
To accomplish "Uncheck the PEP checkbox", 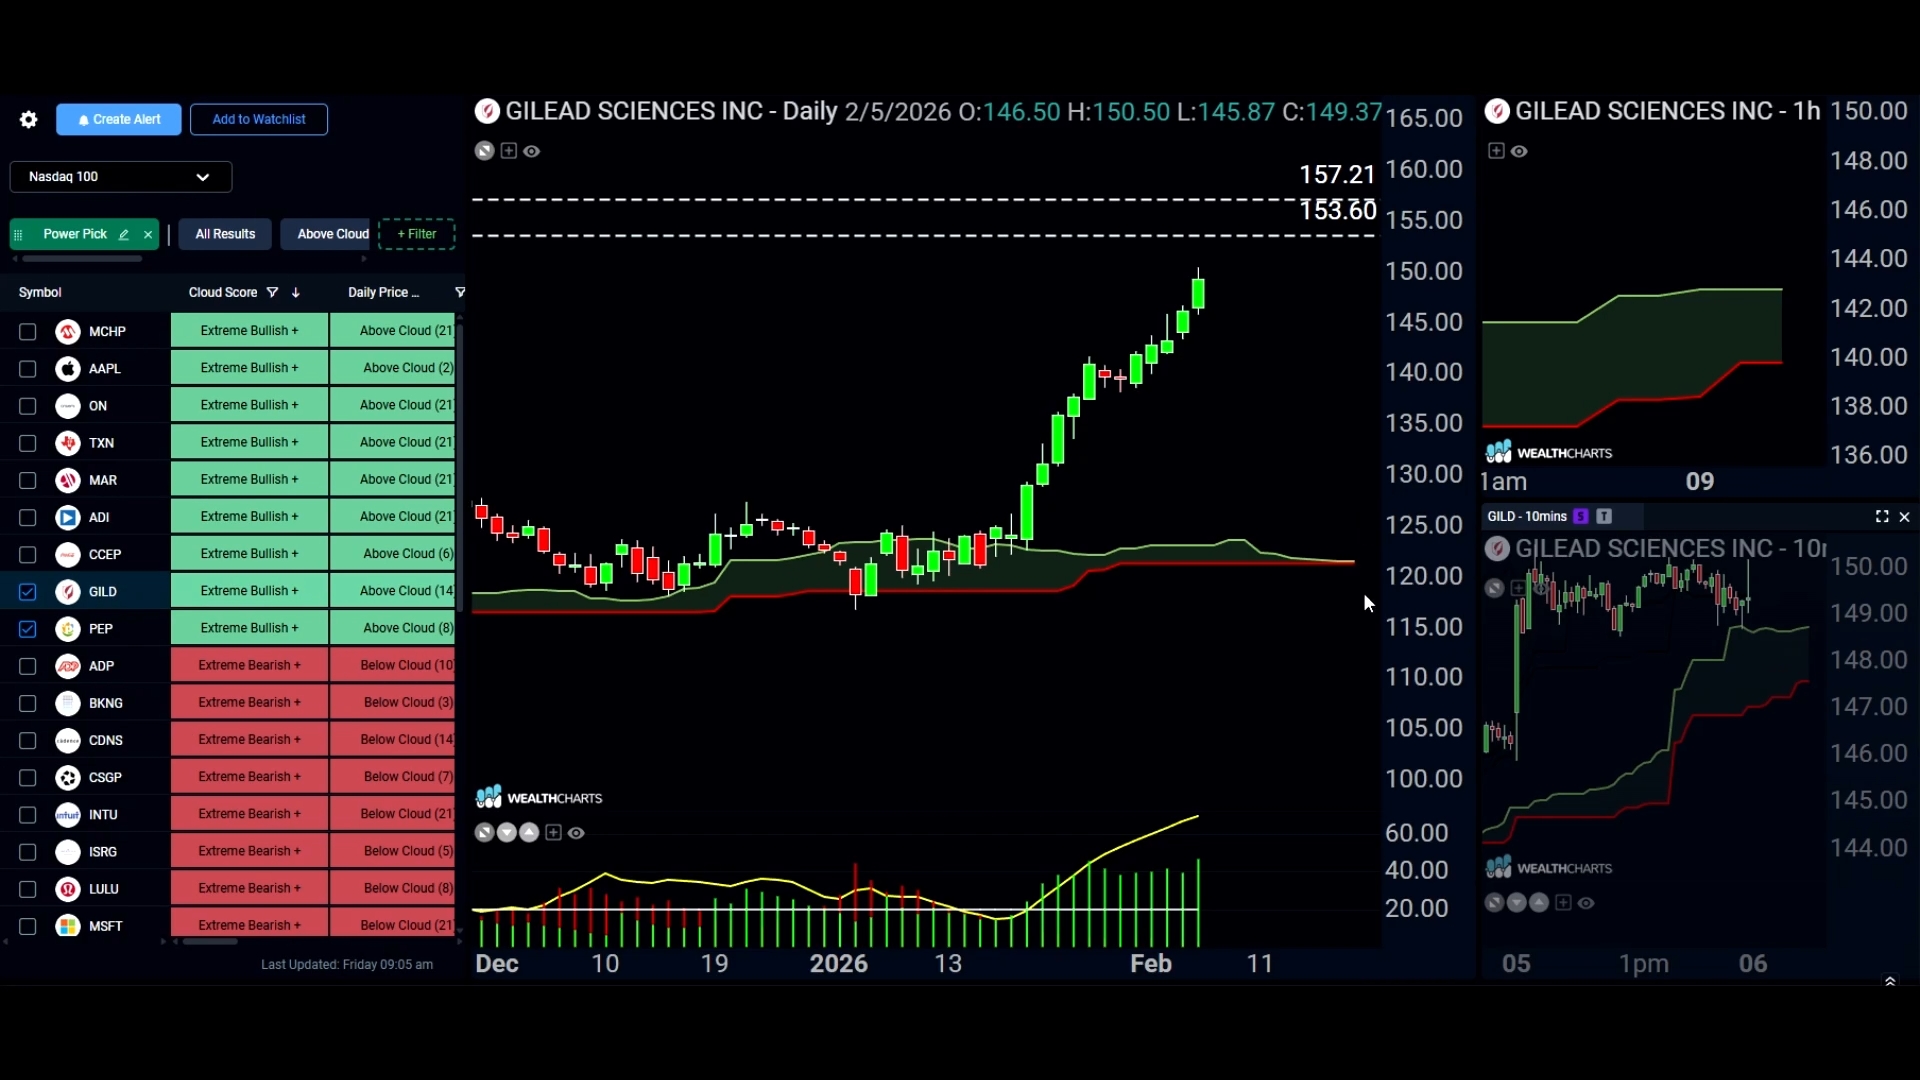I will coord(27,629).
